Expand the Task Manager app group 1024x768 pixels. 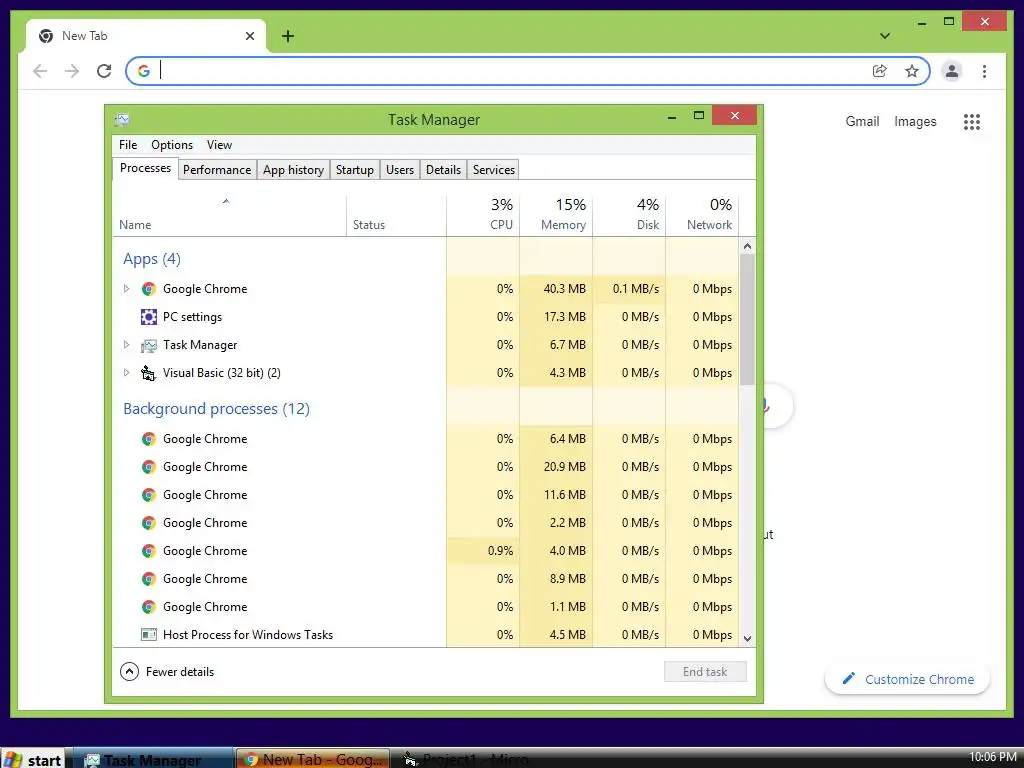click(x=126, y=345)
